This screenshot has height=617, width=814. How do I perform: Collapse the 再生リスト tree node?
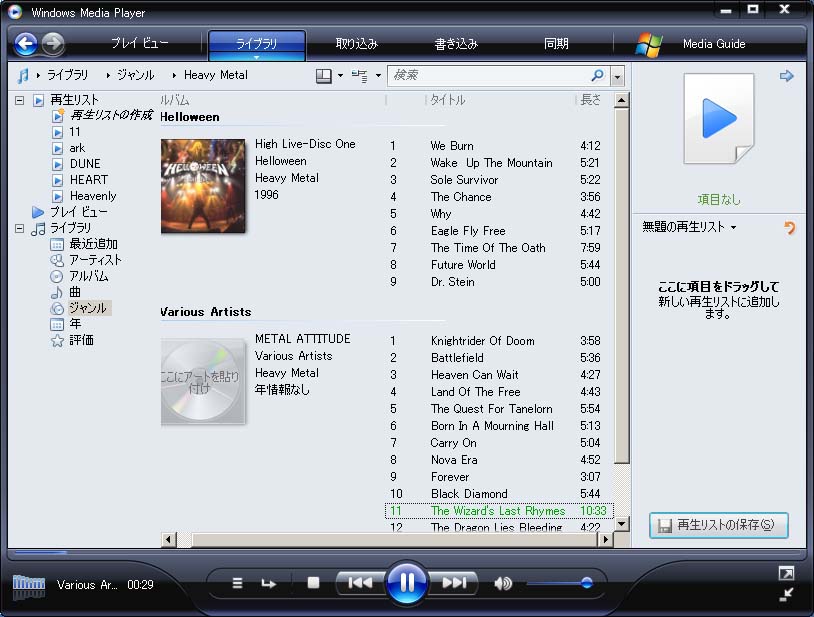click(20, 100)
